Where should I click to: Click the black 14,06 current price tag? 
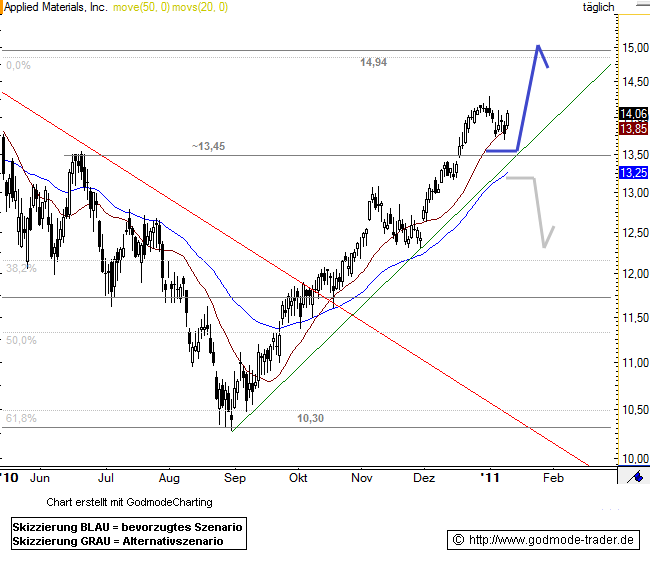coord(632,114)
